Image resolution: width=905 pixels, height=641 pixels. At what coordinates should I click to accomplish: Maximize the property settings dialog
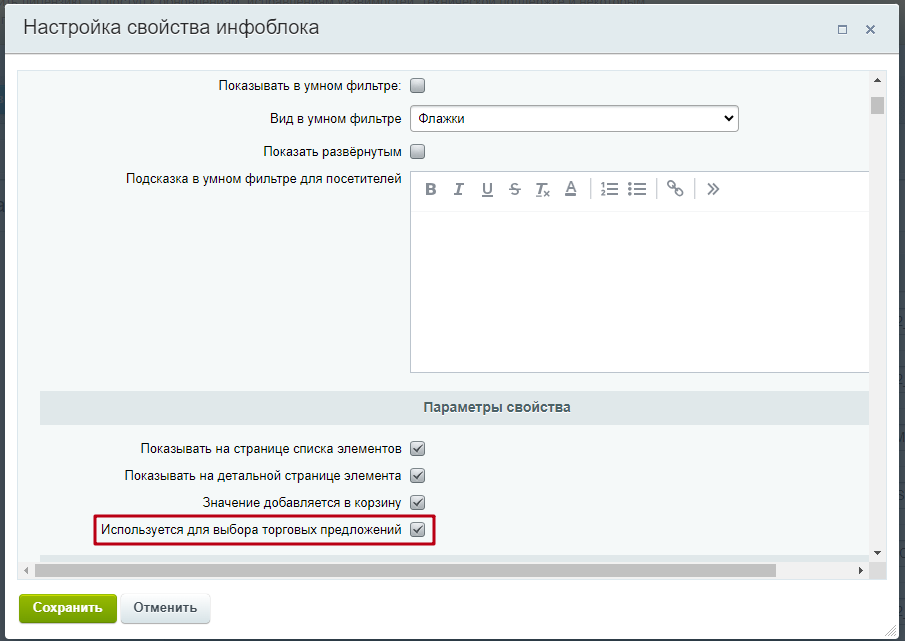pos(843,29)
